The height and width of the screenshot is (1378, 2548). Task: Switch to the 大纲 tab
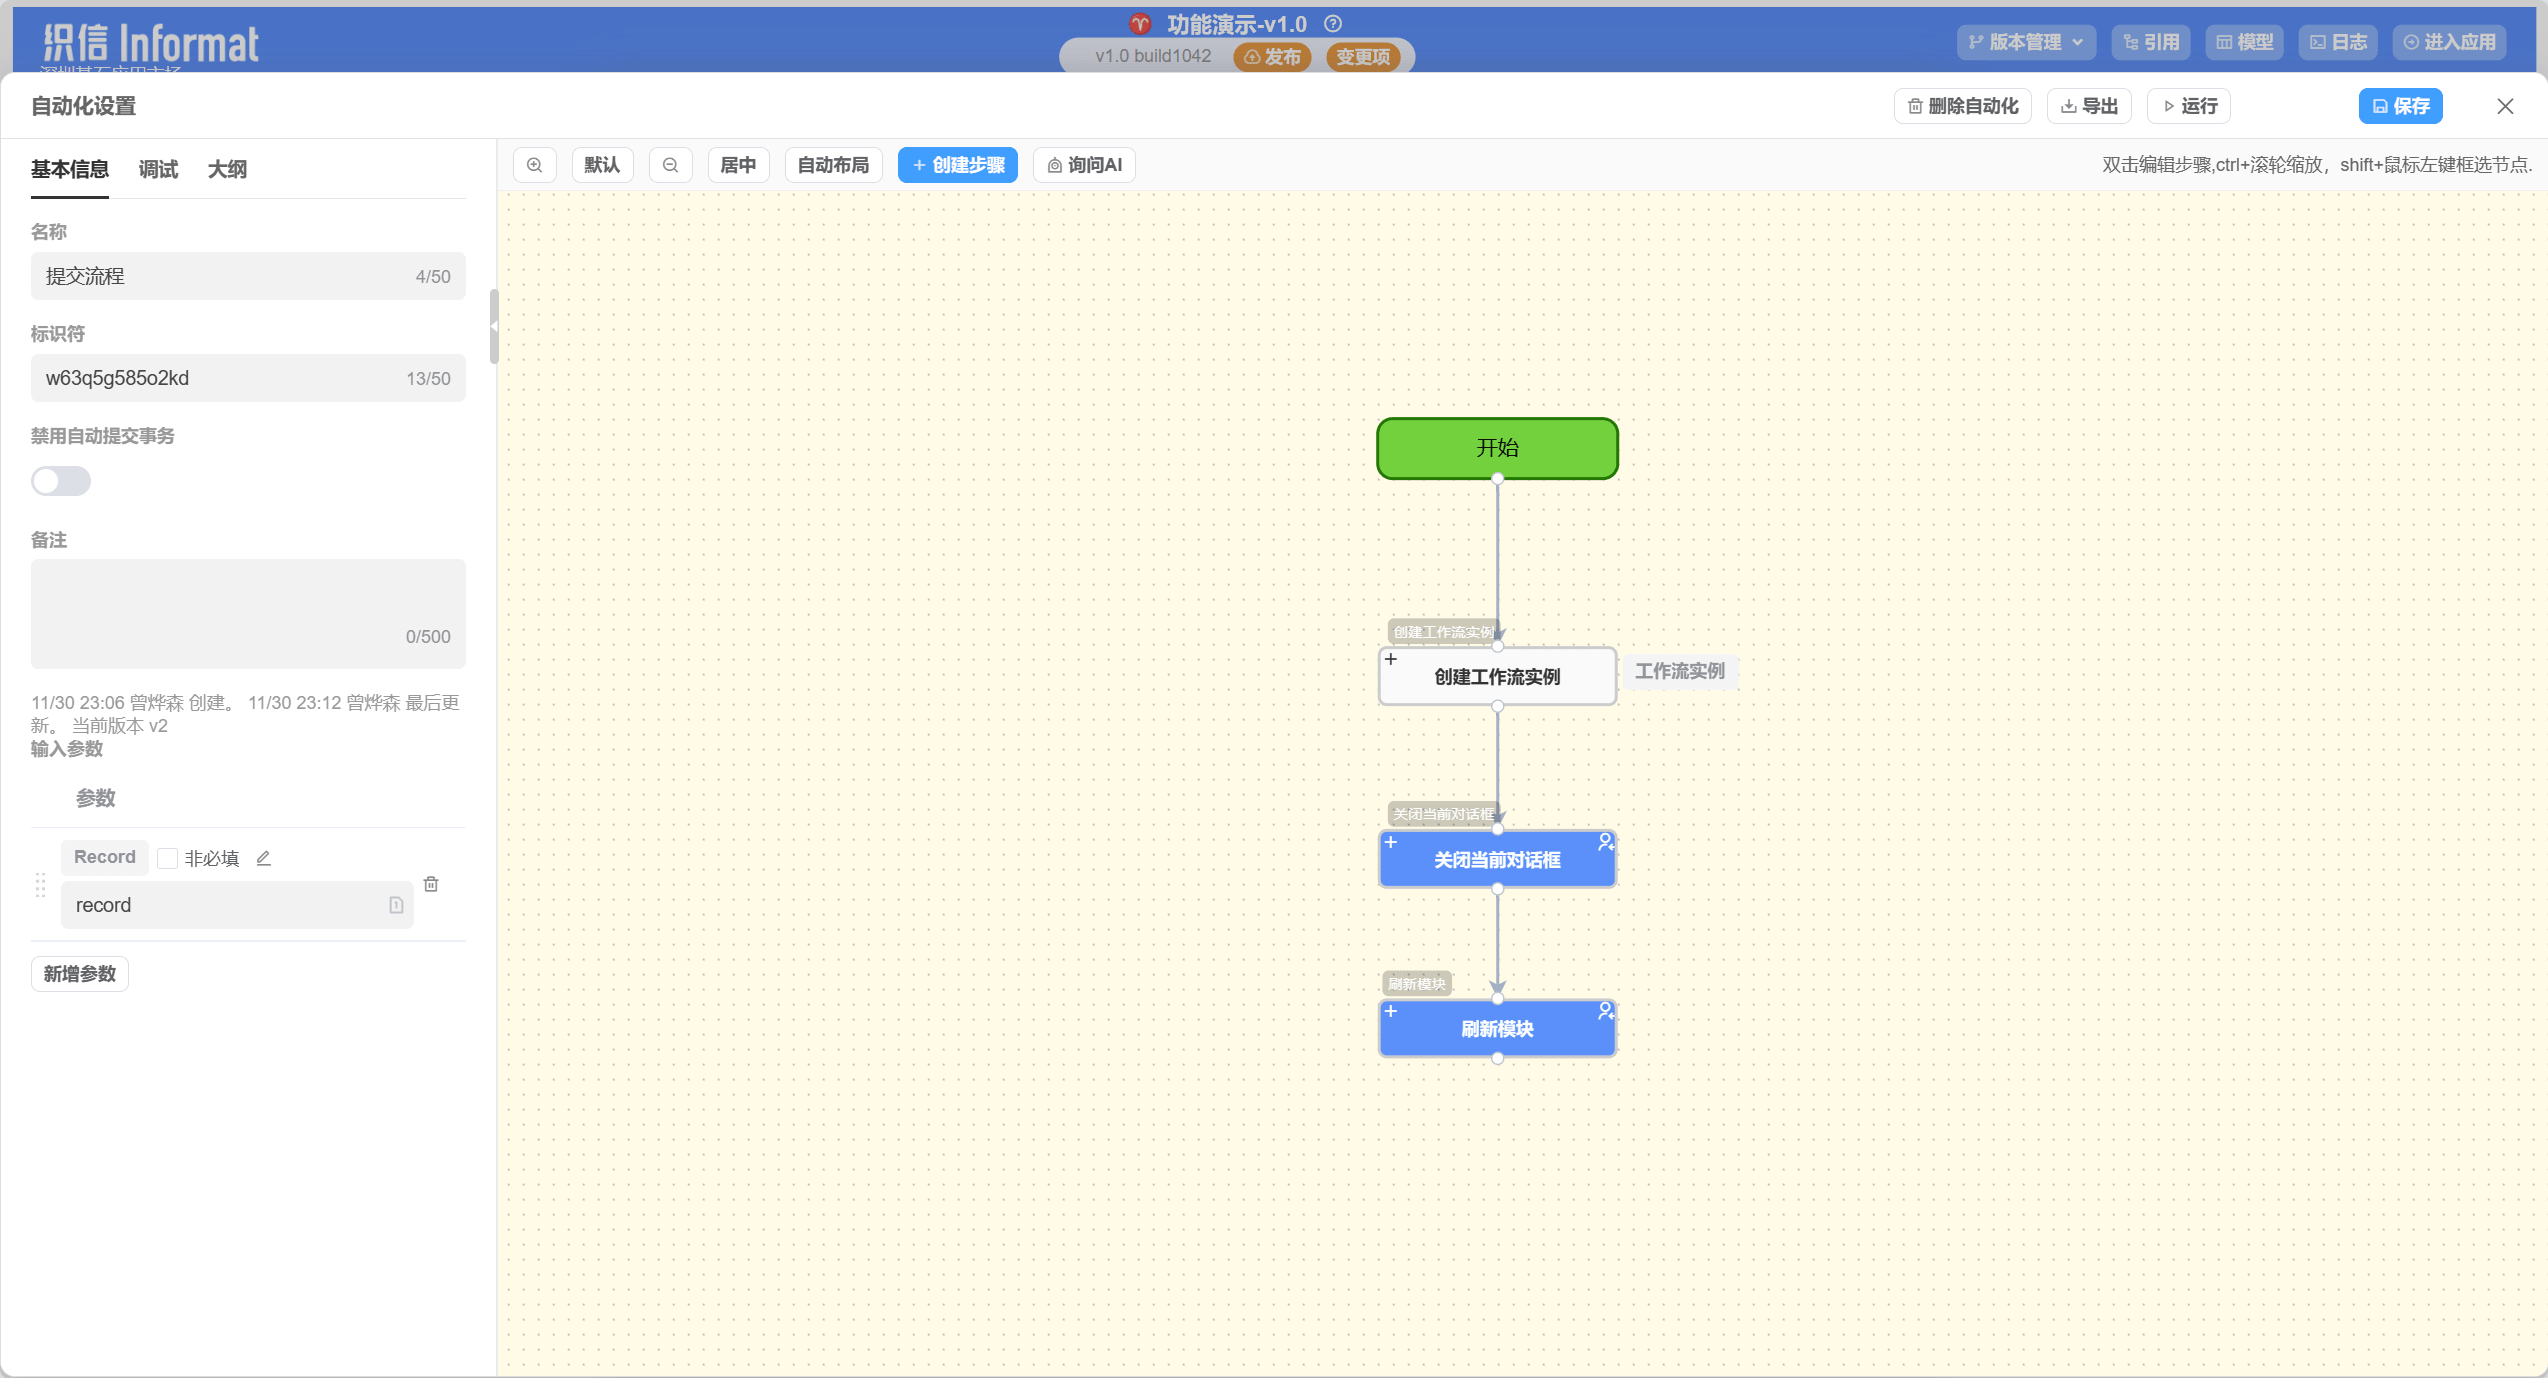(227, 169)
